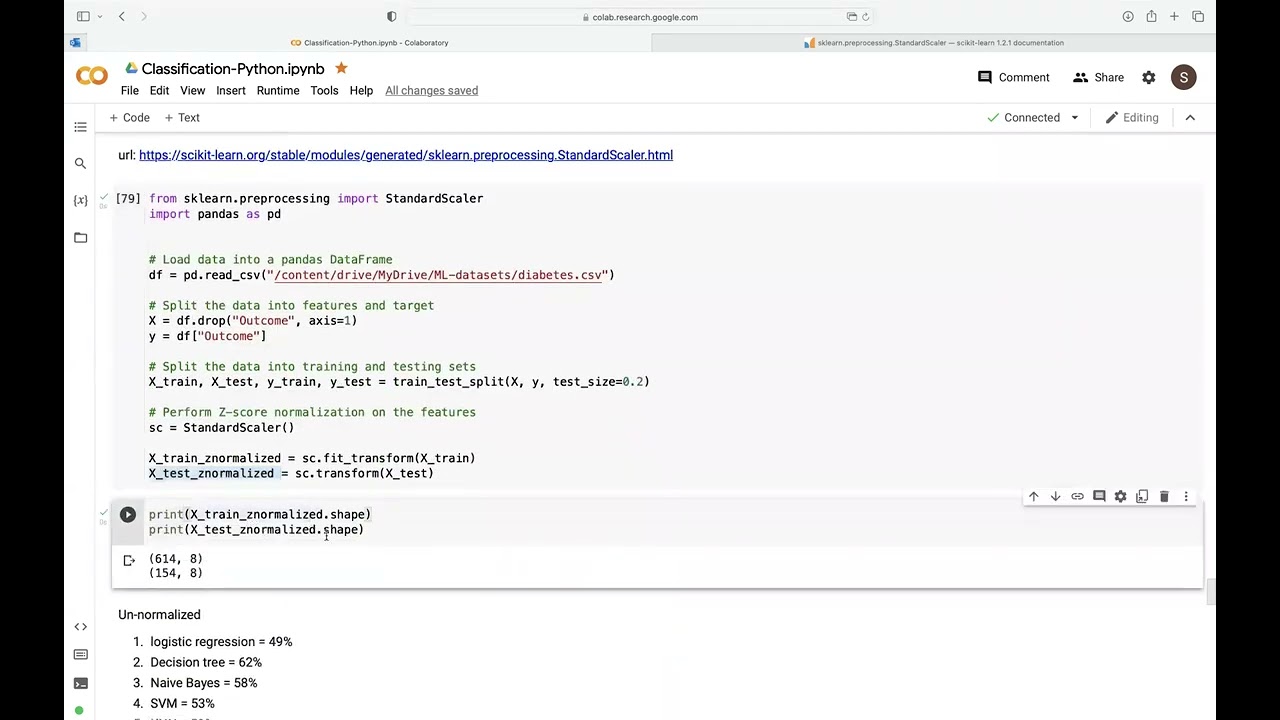Reload the page in address bar
The width and height of the screenshot is (1280, 720).
click(x=866, y=16)
